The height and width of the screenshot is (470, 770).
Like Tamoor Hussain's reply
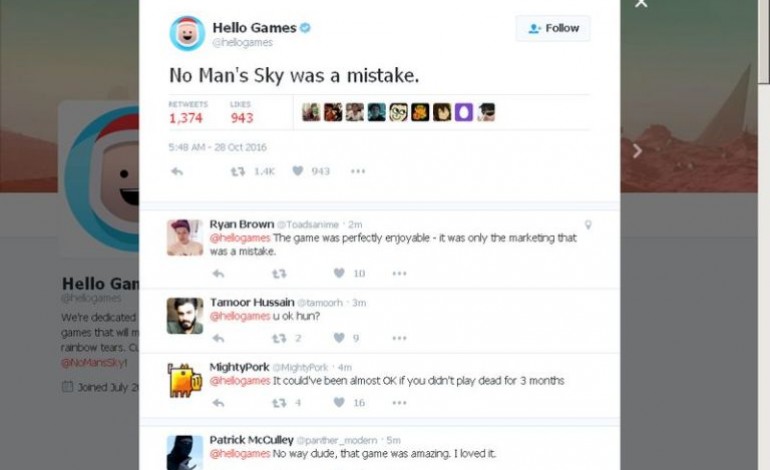click(339, 338)
